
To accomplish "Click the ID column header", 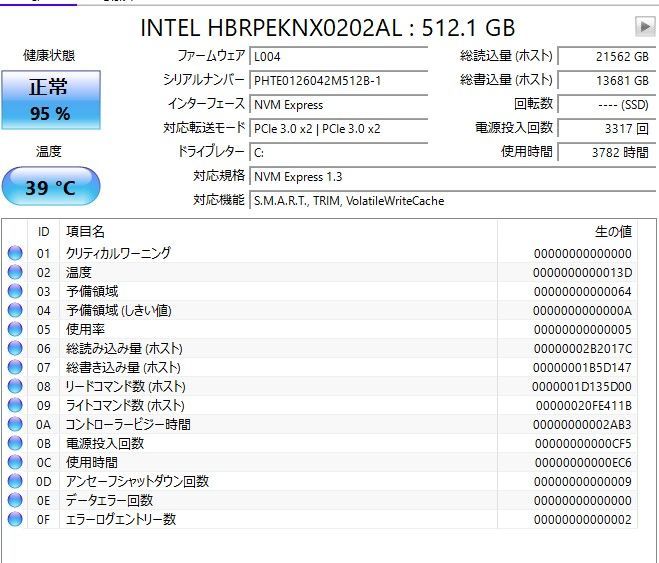I will [x=43, y=232].
